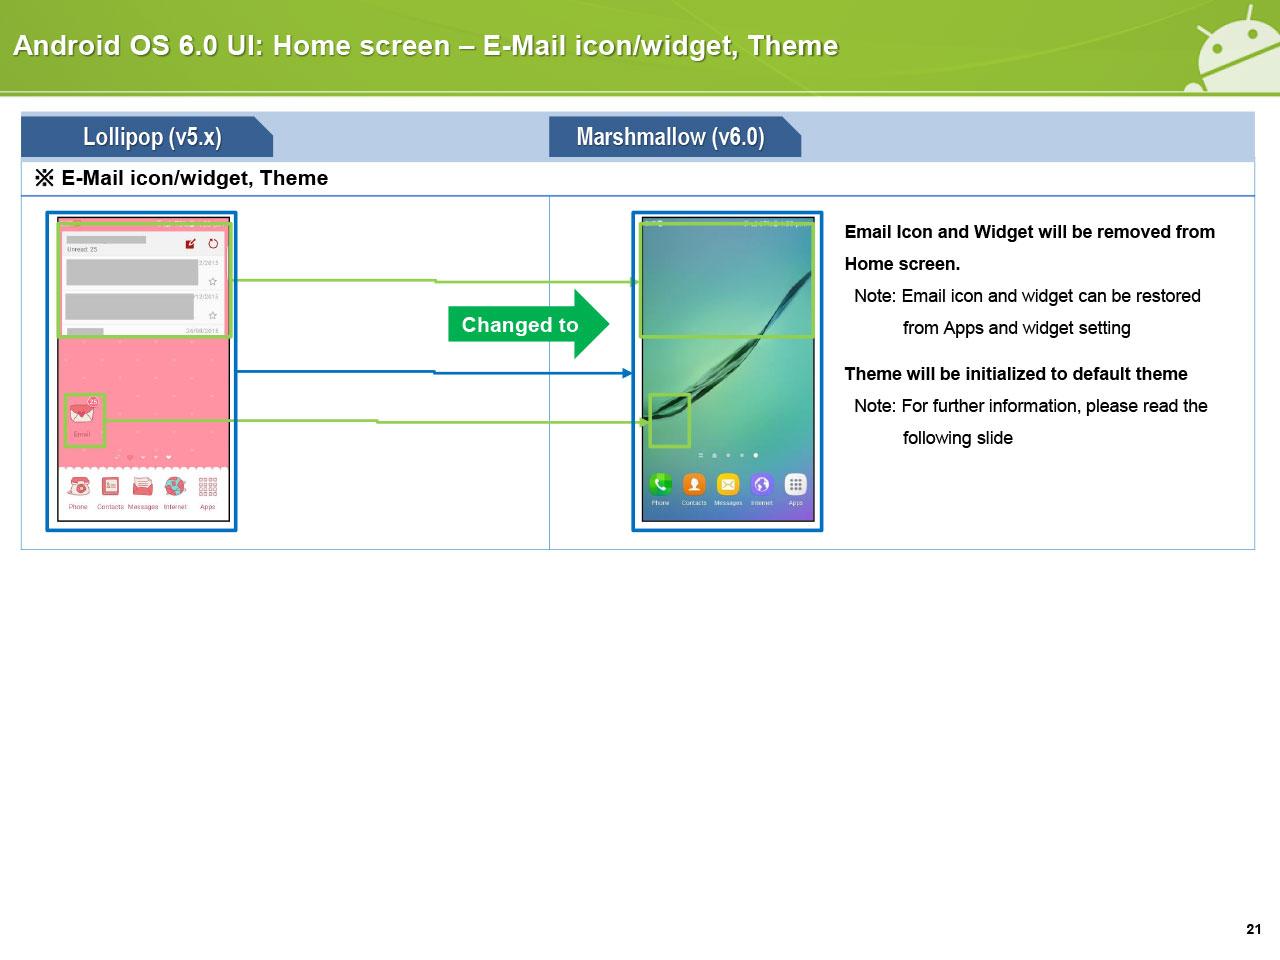Image resolution: width=1280 pixels, height=960 pixels.
Task: Launch Internet globe in Lollipop dock
Action: tap(175, 487)
